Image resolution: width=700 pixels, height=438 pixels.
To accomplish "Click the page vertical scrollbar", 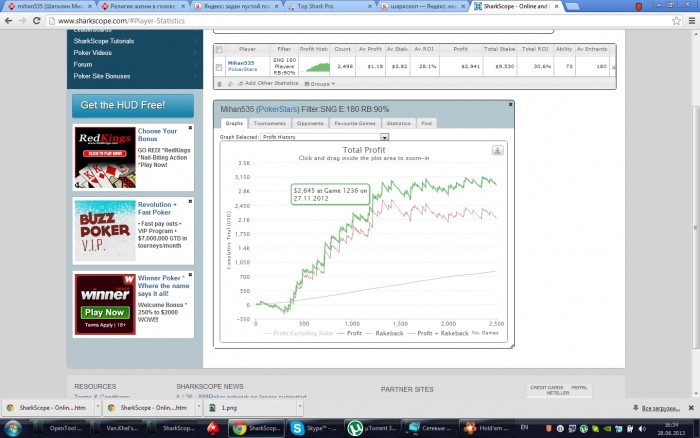I will 695,228.
